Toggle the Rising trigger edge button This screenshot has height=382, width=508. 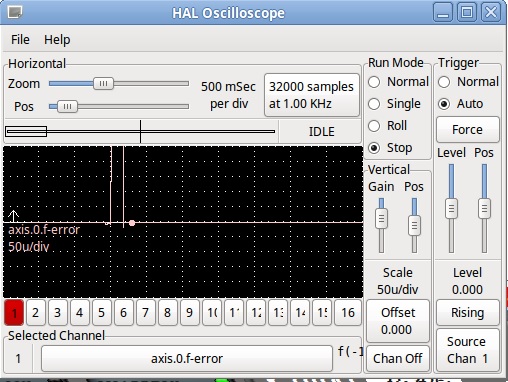(468, 313)
